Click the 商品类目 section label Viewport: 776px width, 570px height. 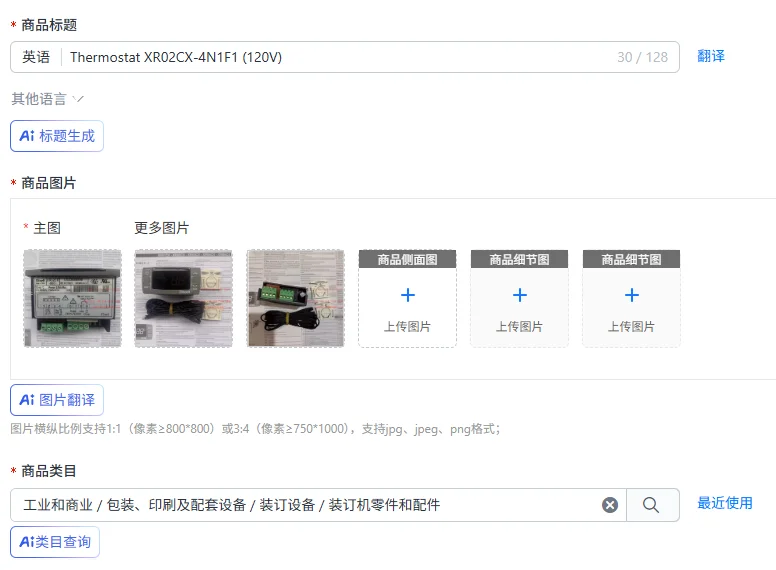click(x=48, y=471)
